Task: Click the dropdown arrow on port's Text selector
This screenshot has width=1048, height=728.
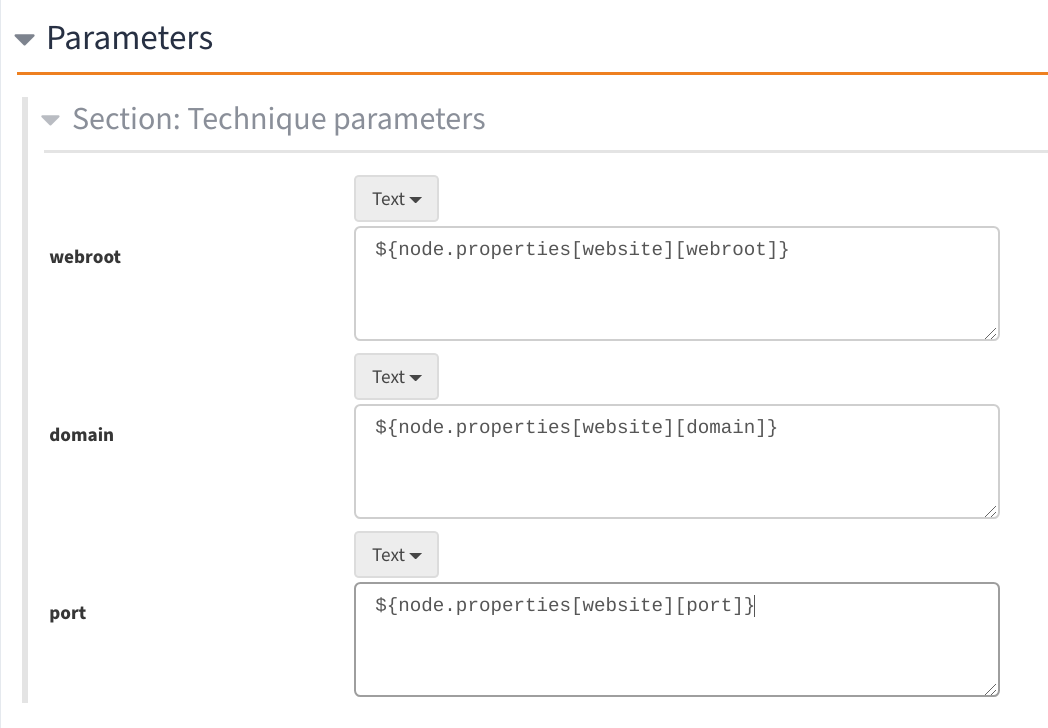Action: (417, 554)
